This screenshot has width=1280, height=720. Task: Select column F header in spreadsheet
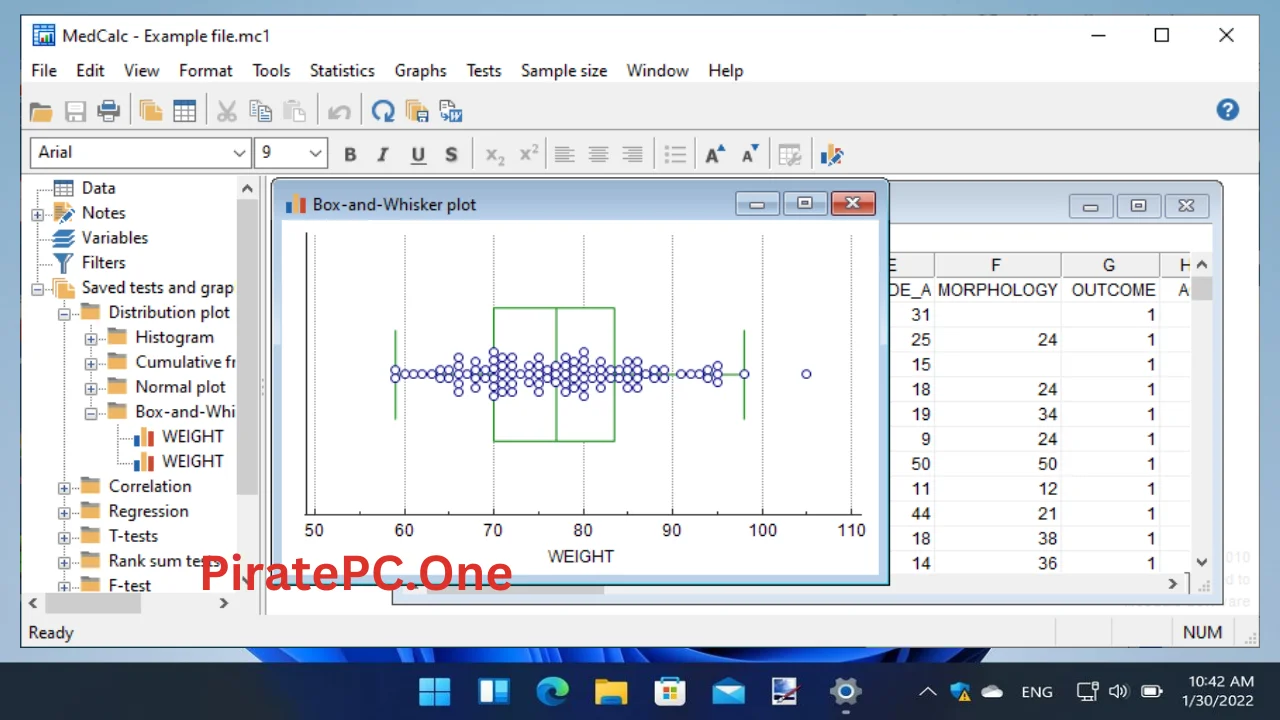tap(997, 265)
